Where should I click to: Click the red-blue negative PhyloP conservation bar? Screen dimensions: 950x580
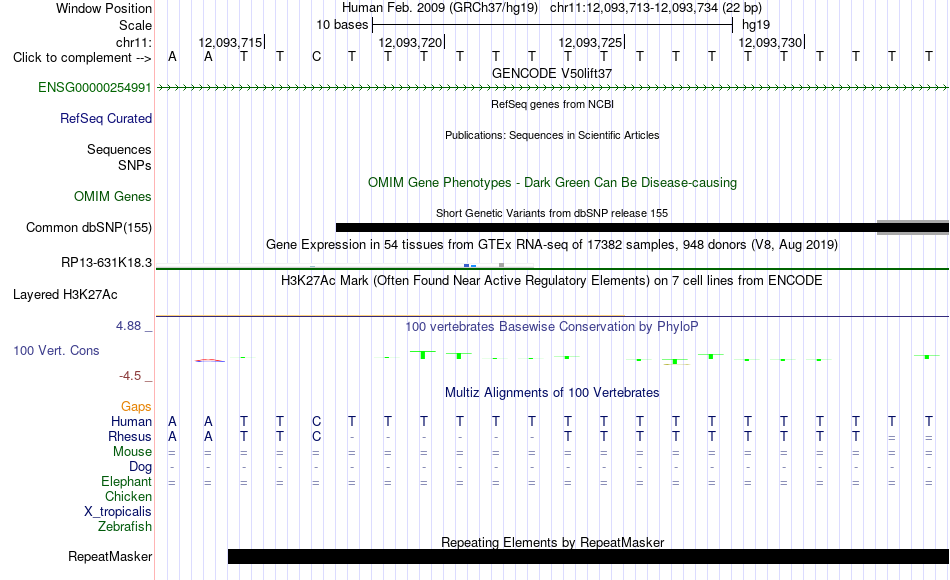pos(210,361)
